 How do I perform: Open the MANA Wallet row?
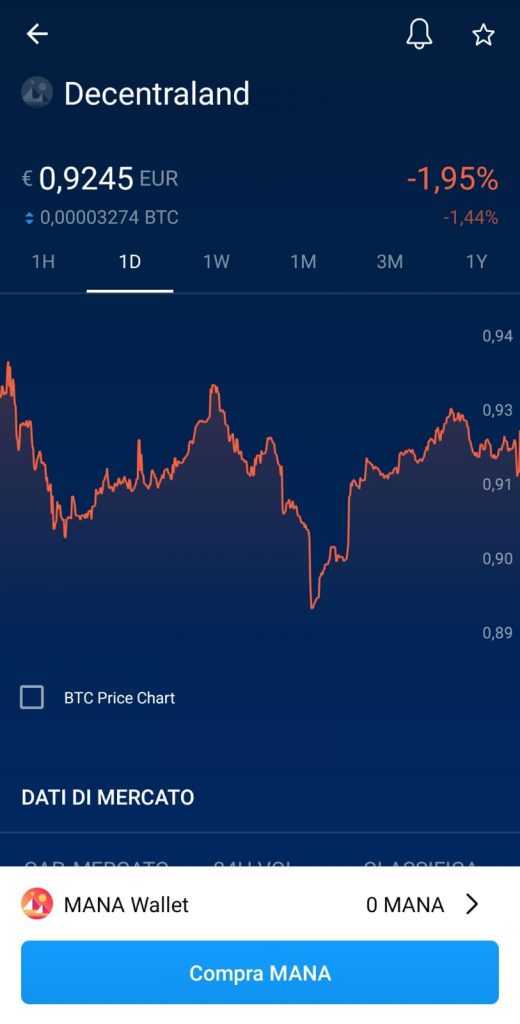(x=260, y=904)
